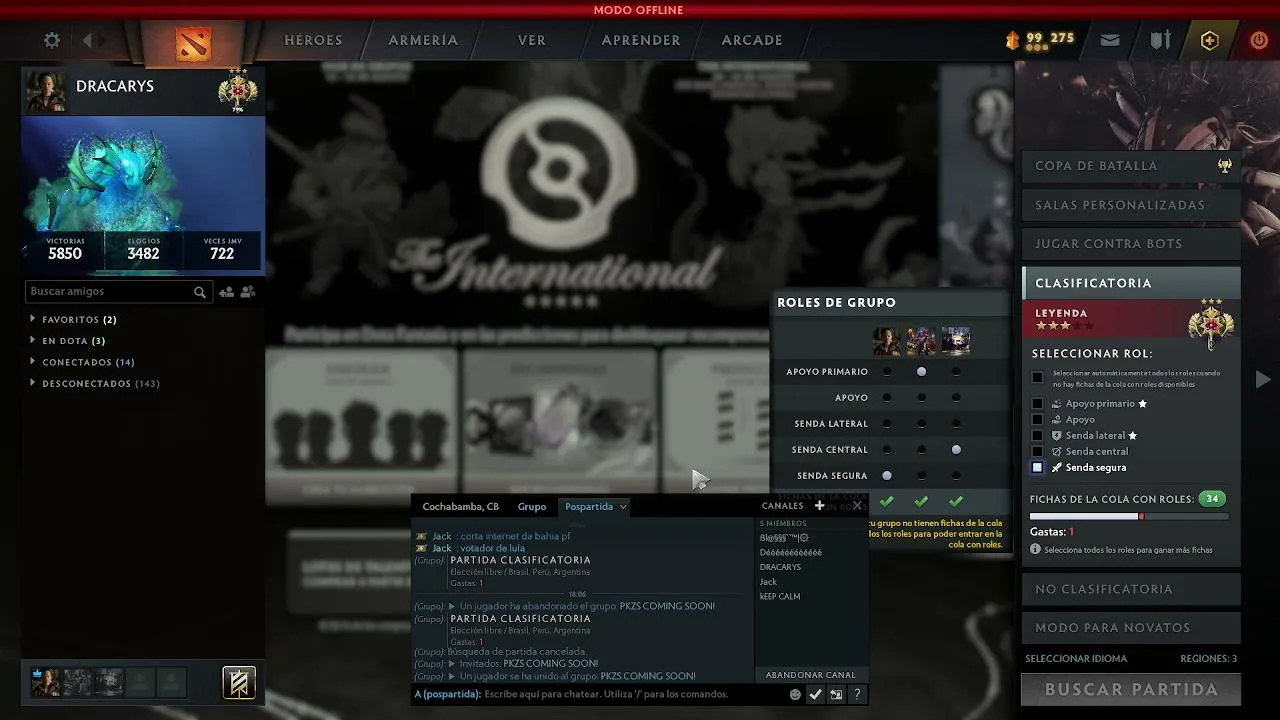Open the settings gear in the top bar

pos(52,41)
